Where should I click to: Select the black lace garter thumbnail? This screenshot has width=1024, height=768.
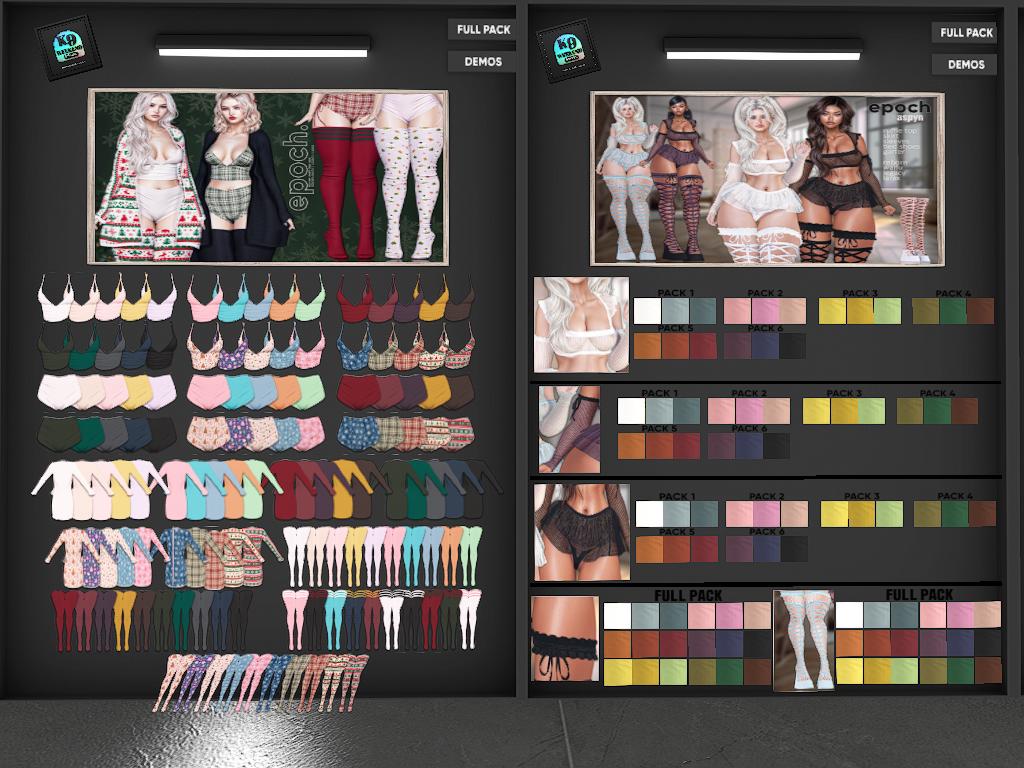click(x=564, y=639)
